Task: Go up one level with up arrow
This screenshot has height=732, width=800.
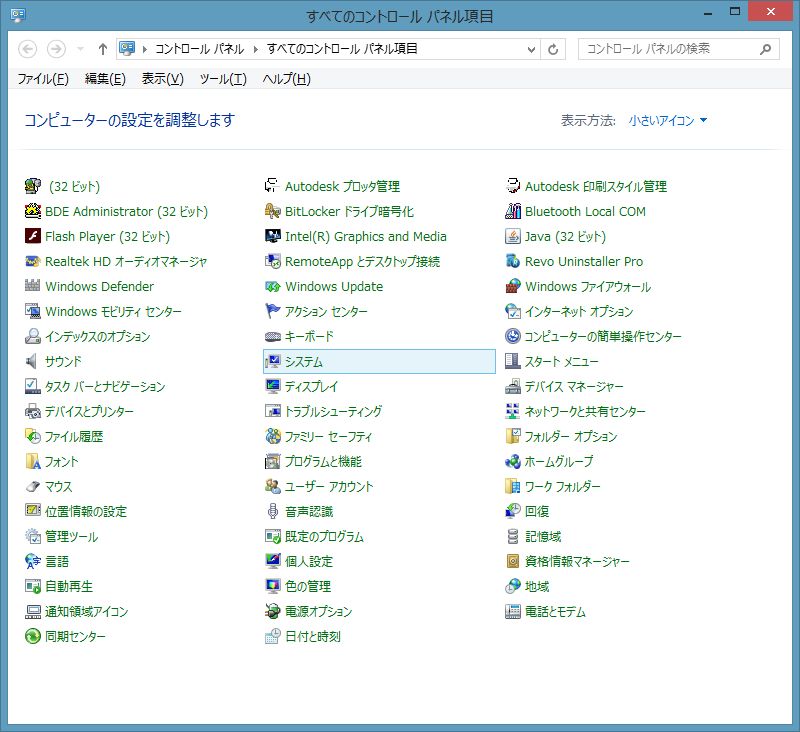Action: [x=103, y=49]
